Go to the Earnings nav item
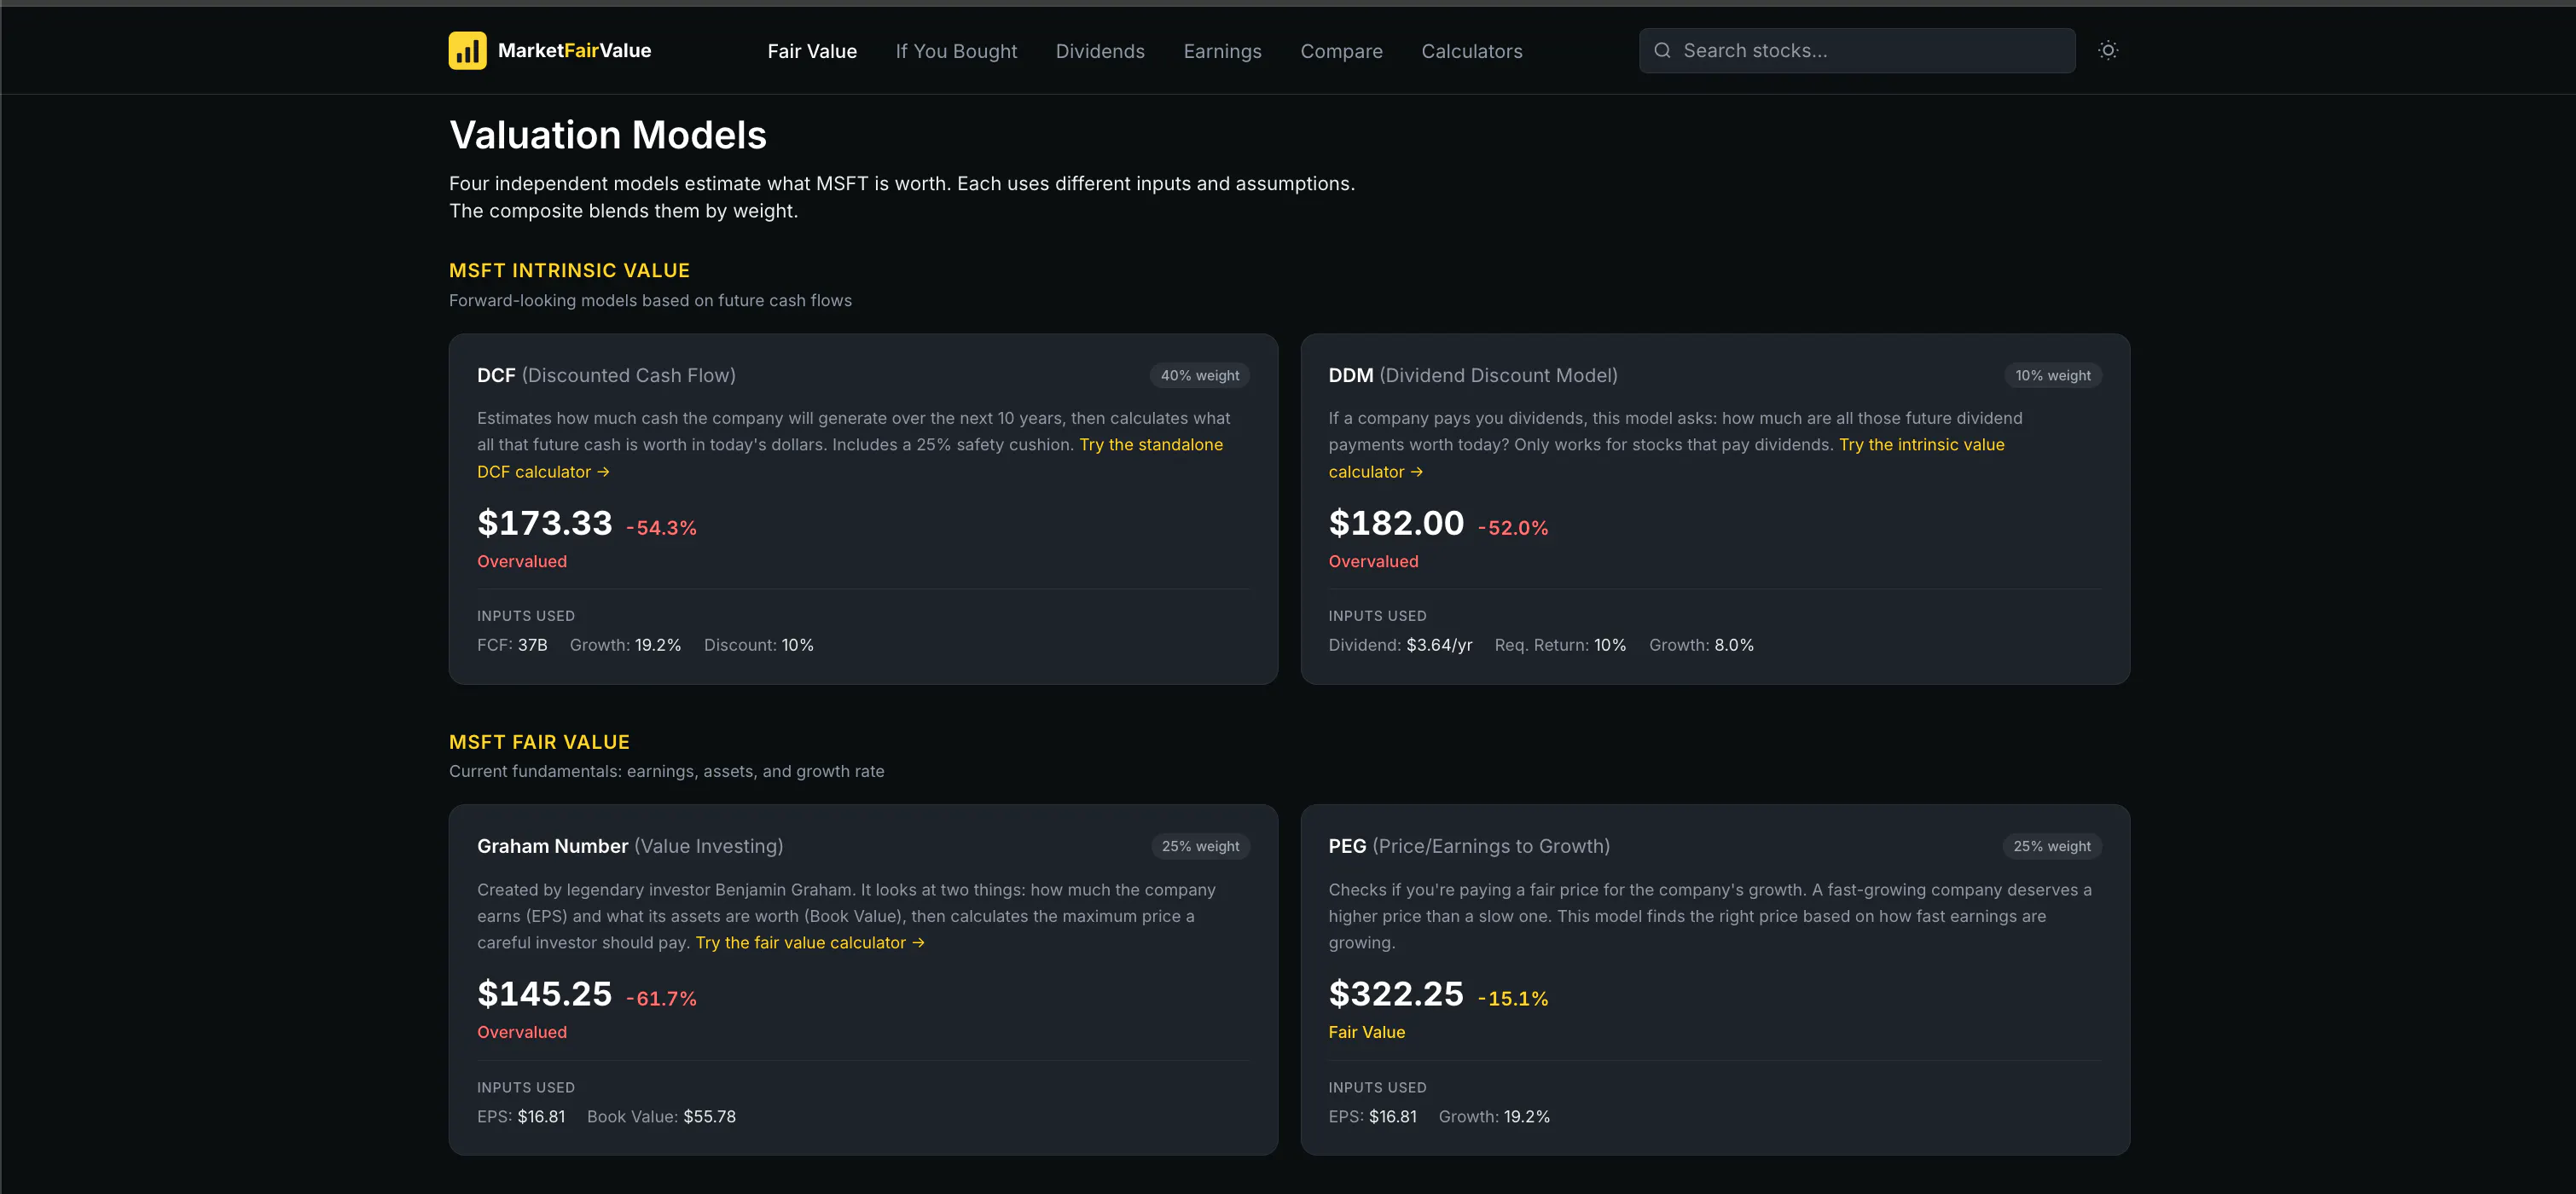Screen dimensions: 2576x1194 pos(1222,51)
